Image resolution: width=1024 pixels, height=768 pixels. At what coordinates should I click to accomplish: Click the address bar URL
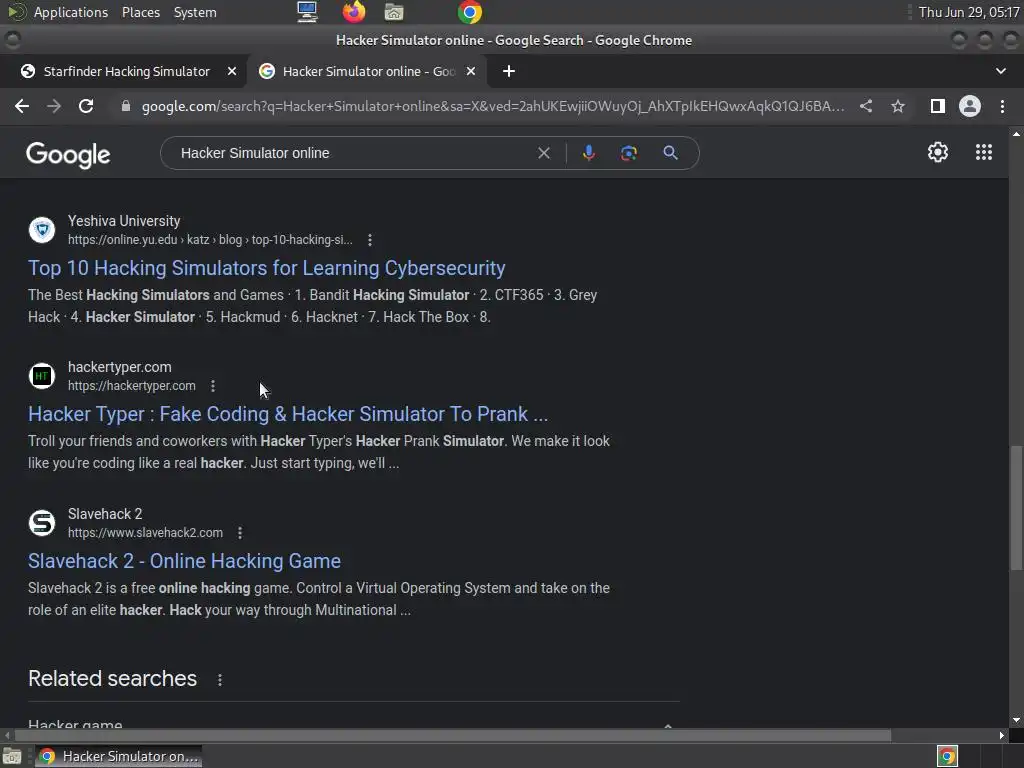[x=493, y=106]
